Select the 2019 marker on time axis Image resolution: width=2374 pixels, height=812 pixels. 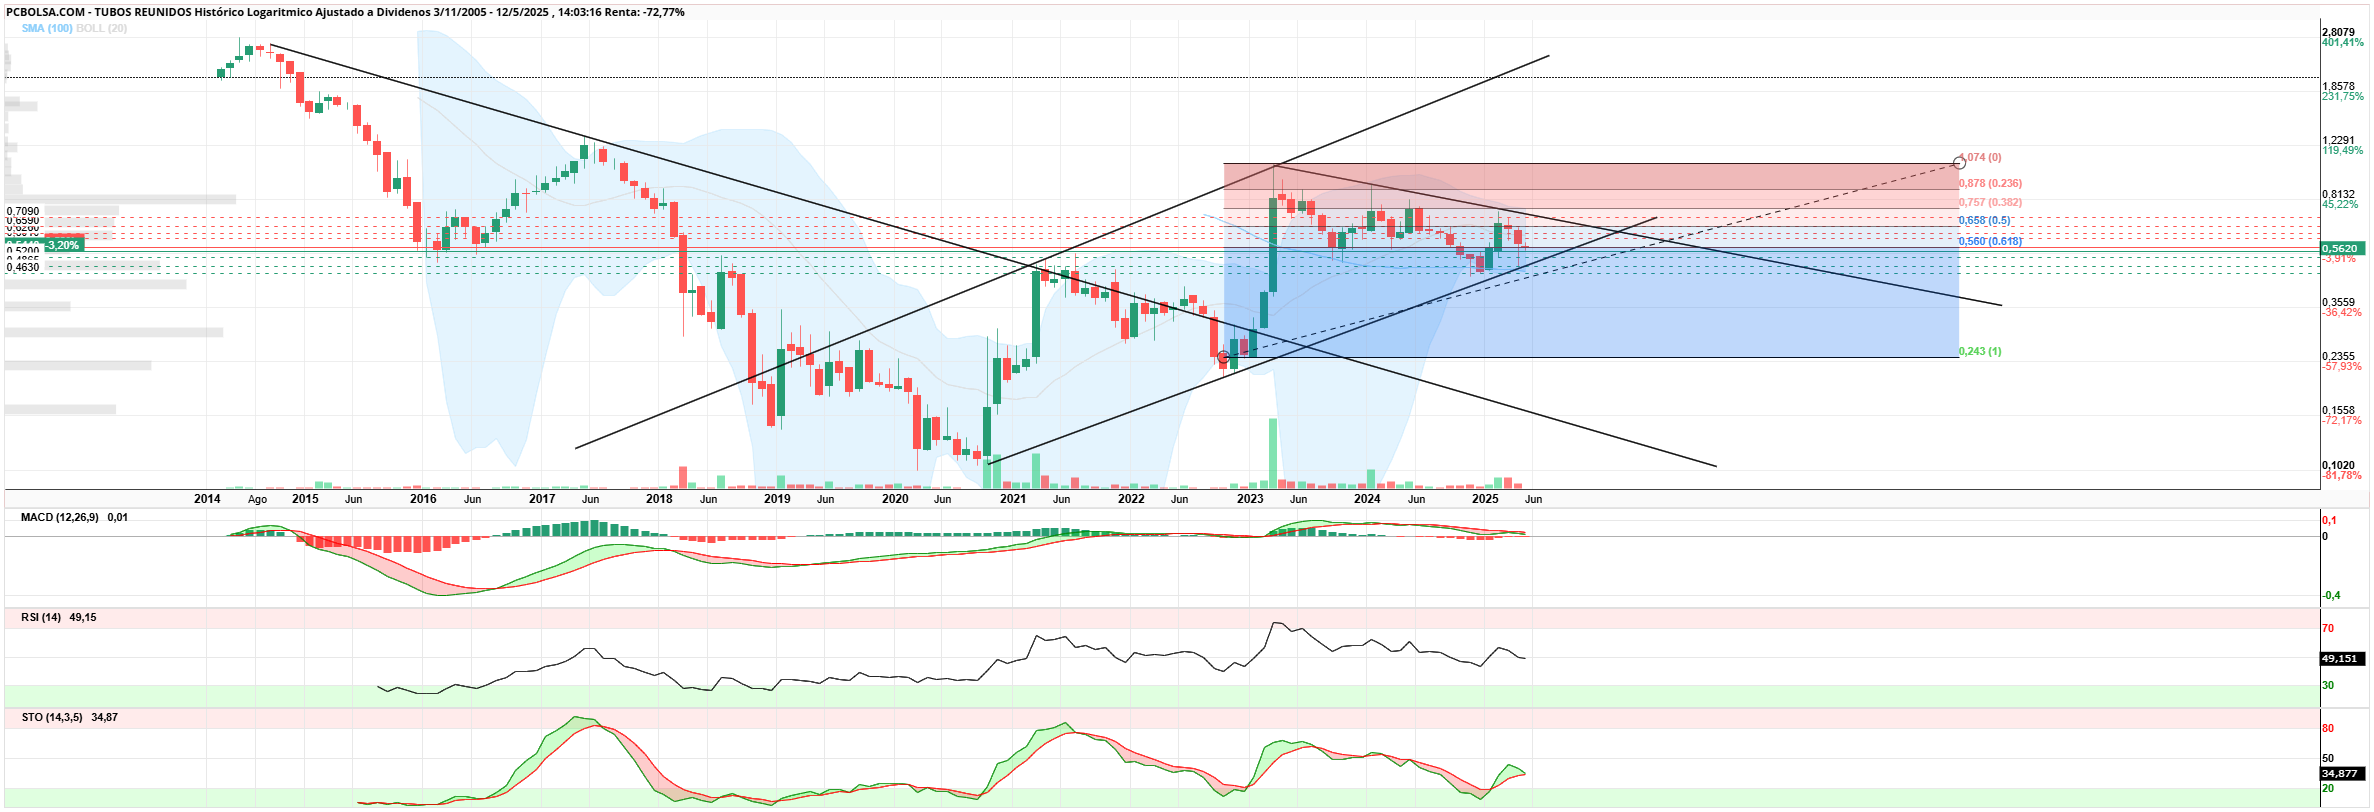(777, 499)
